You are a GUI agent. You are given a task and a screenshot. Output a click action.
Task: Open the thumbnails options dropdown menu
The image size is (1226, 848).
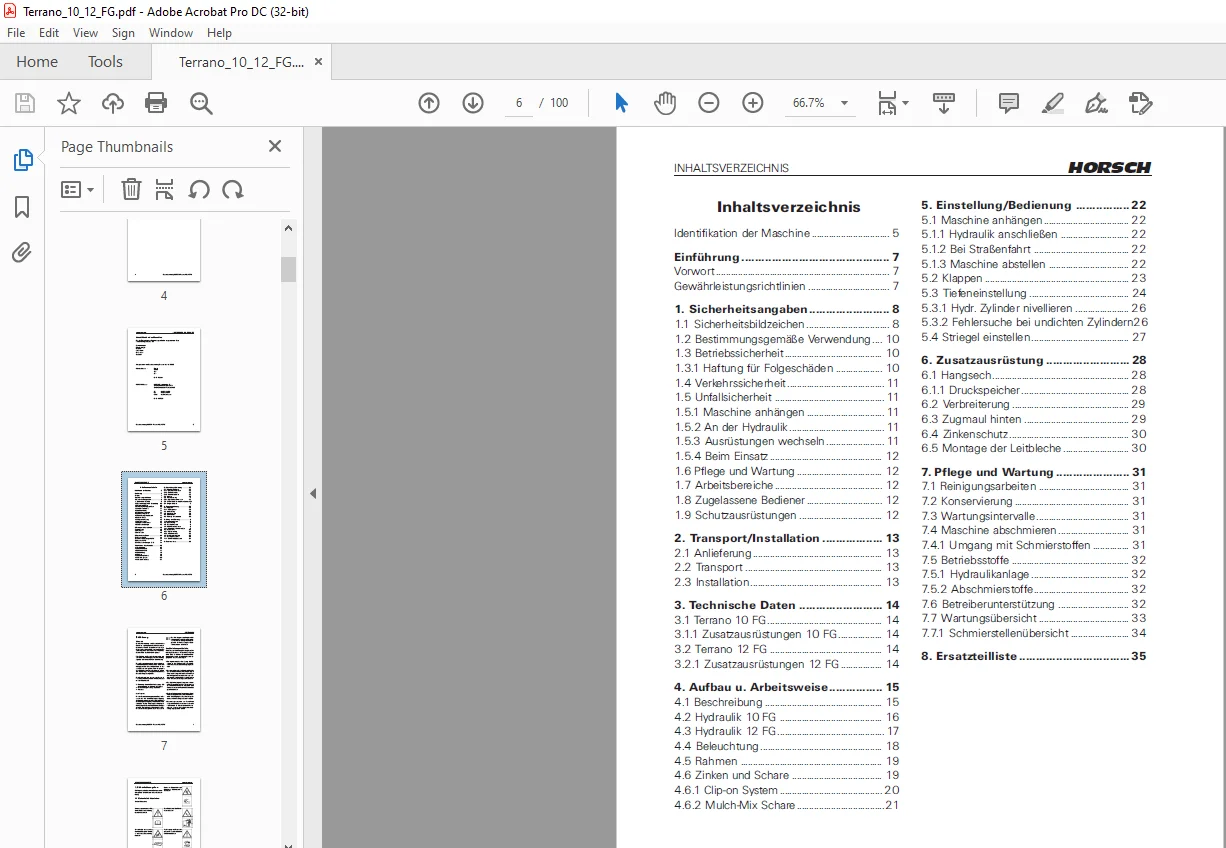point(77,189)
